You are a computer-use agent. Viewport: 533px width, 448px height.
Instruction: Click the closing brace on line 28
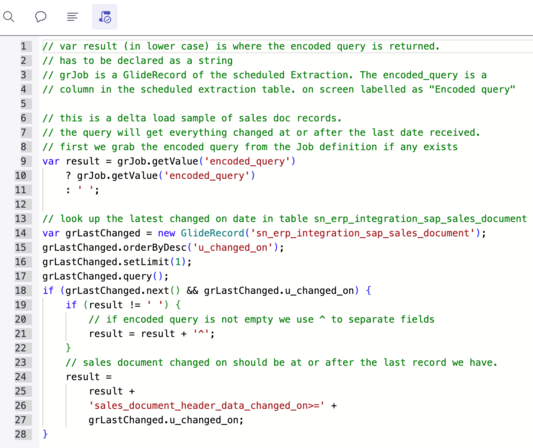pyautogui.click(x=45, y=434)
